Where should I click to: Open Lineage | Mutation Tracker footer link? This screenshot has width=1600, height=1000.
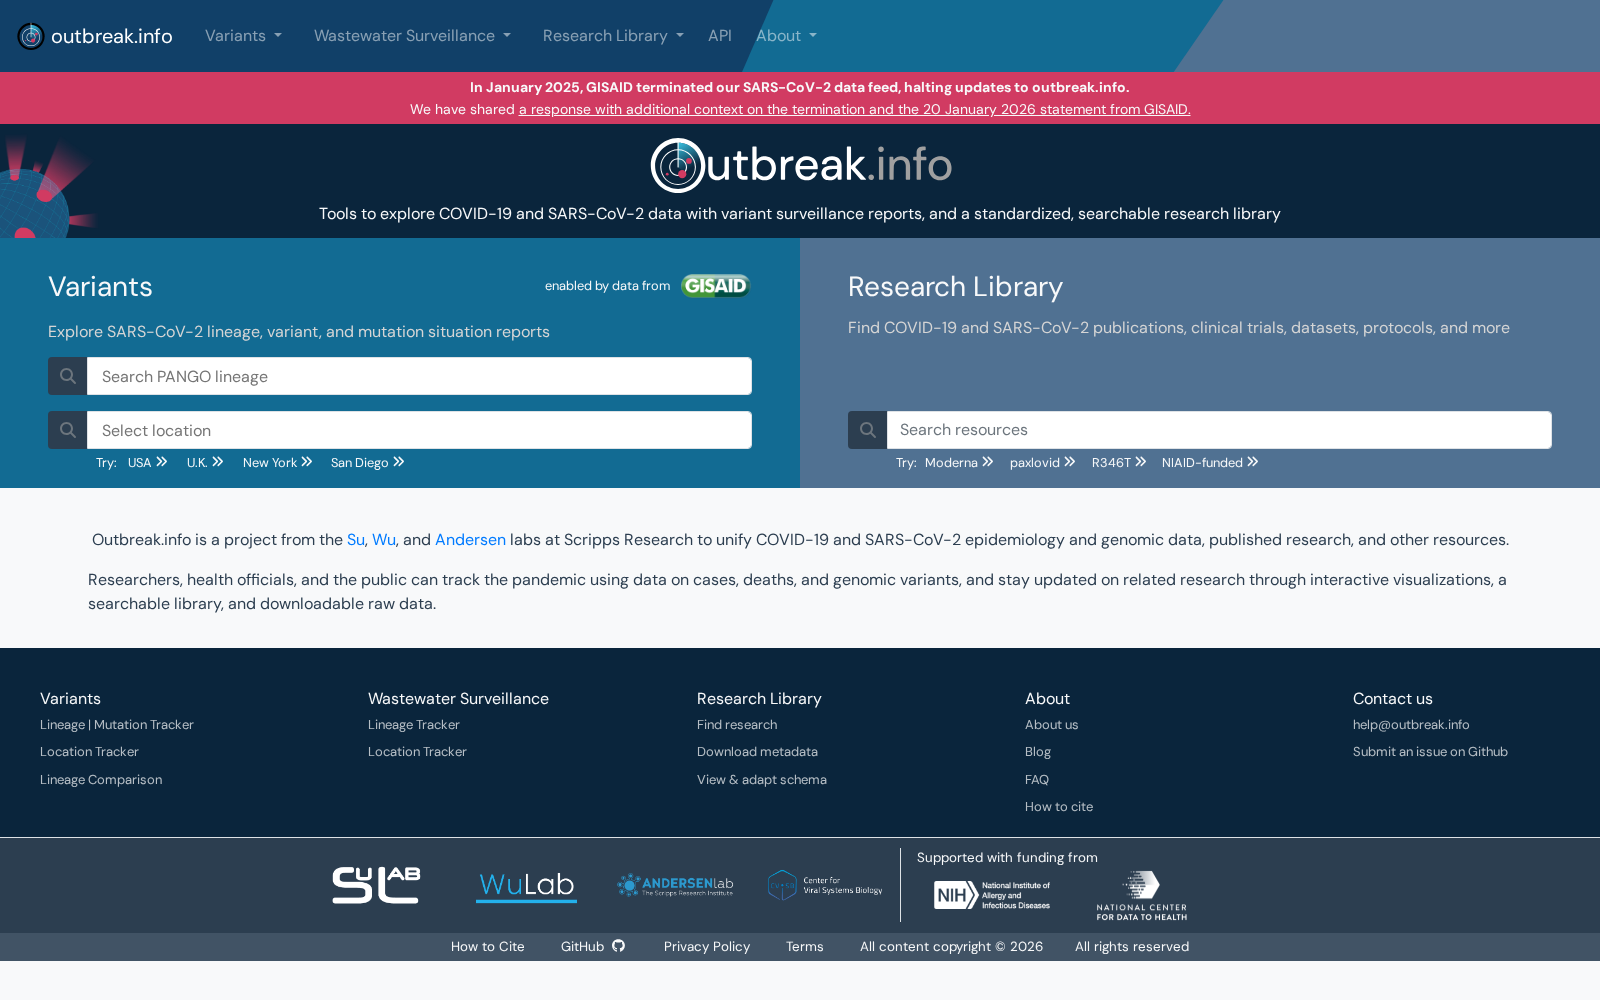(117, 725)
